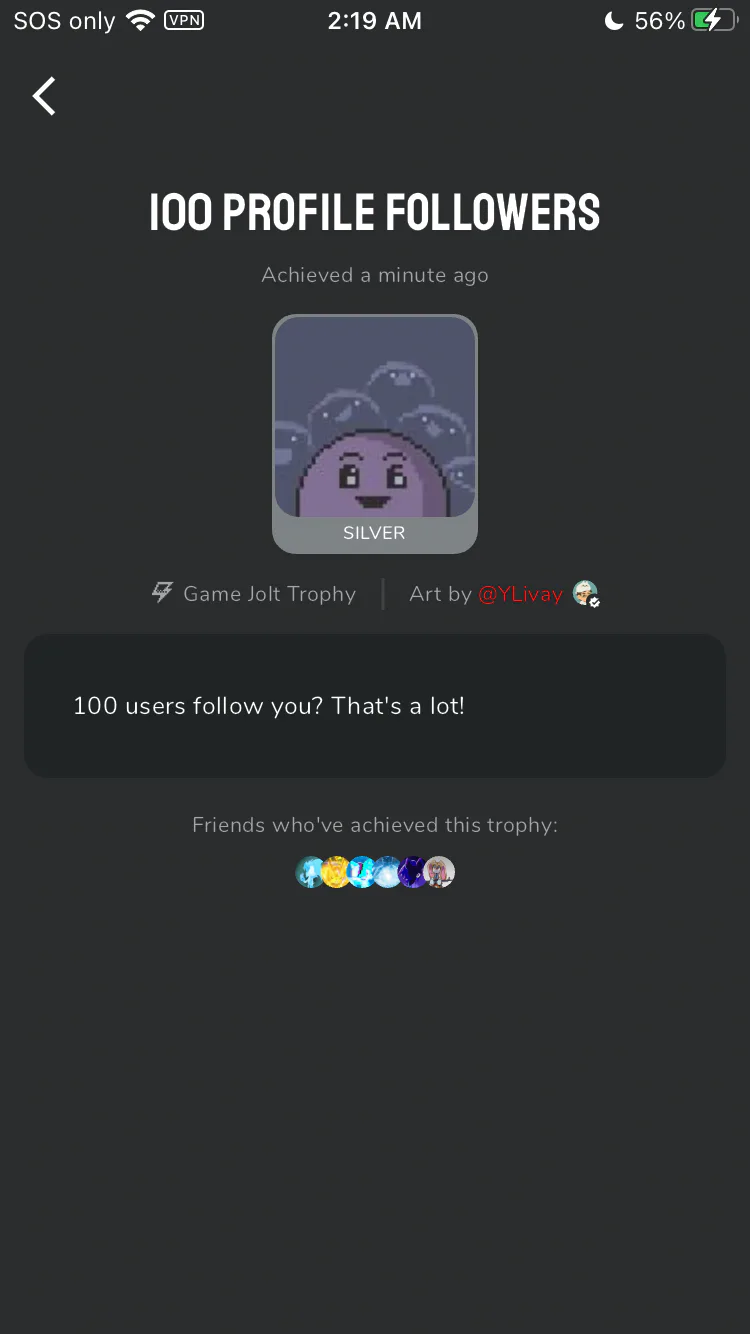Tap the back arrow at top left
The width and height of the screenshot is (750, 1334).
(44, 97)
